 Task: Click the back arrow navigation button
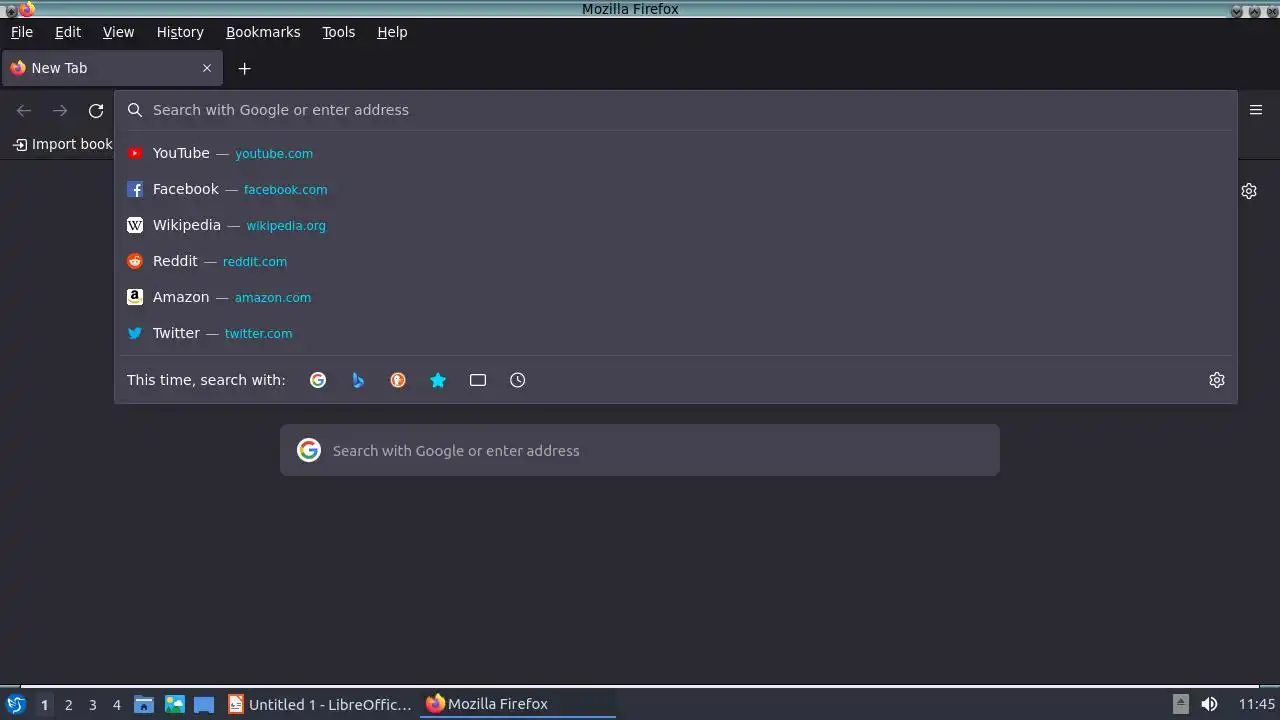pyautogui.click(x=24, y=111)
